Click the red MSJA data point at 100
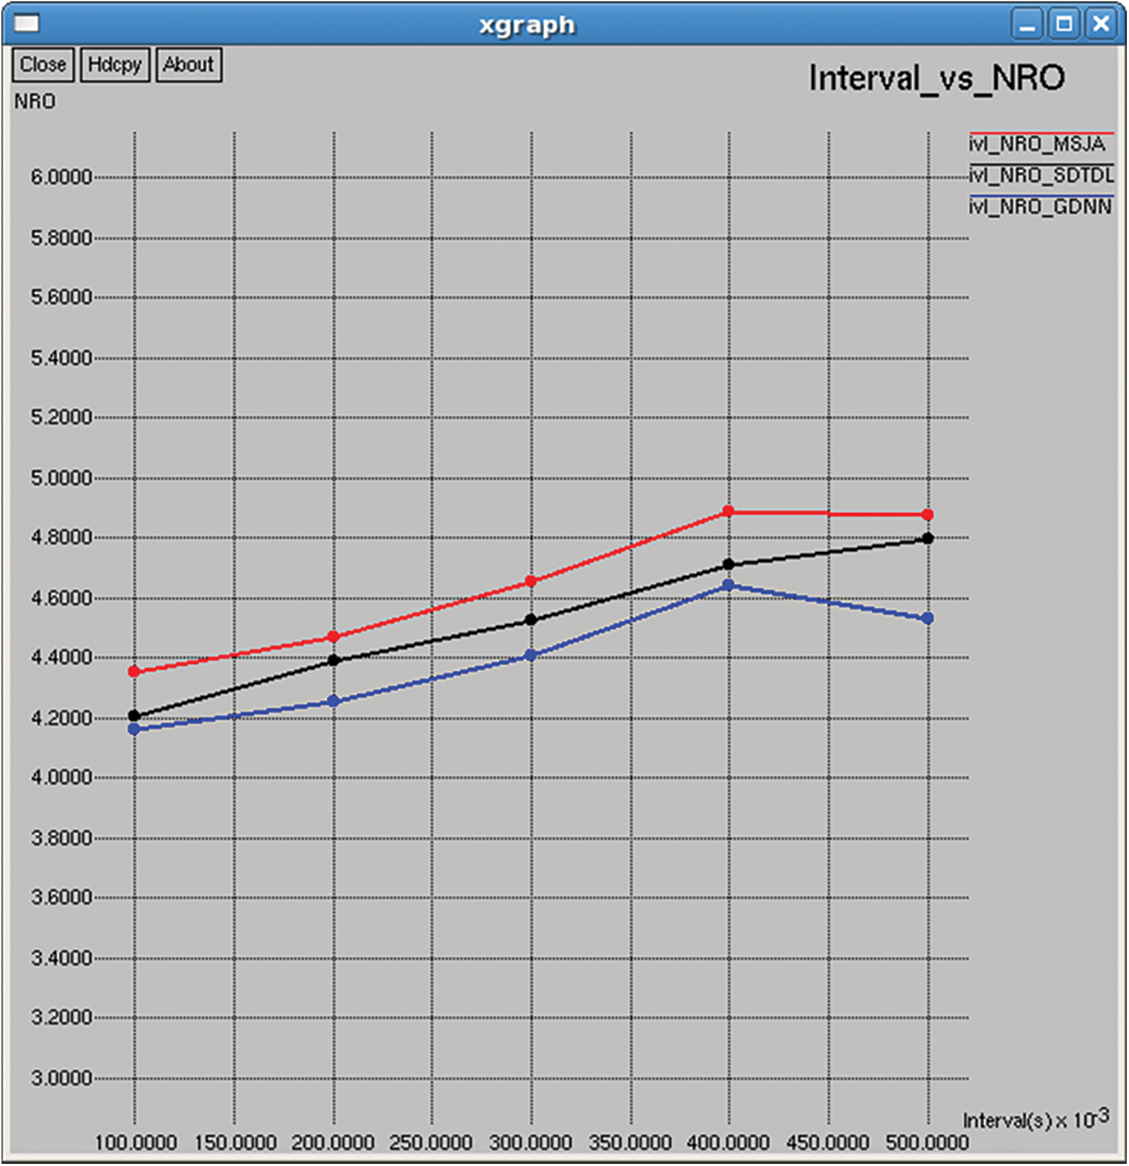 point(134,671)
